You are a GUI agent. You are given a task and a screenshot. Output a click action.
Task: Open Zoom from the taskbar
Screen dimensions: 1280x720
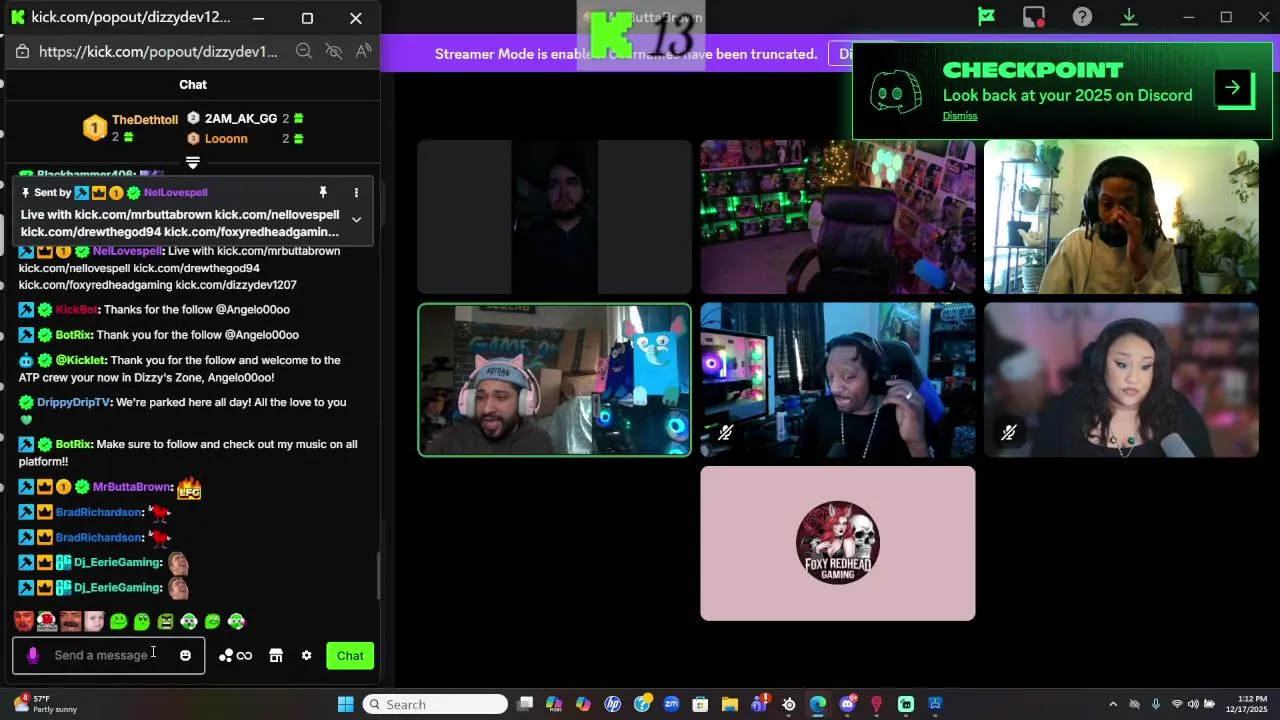[x=671, y=704]
